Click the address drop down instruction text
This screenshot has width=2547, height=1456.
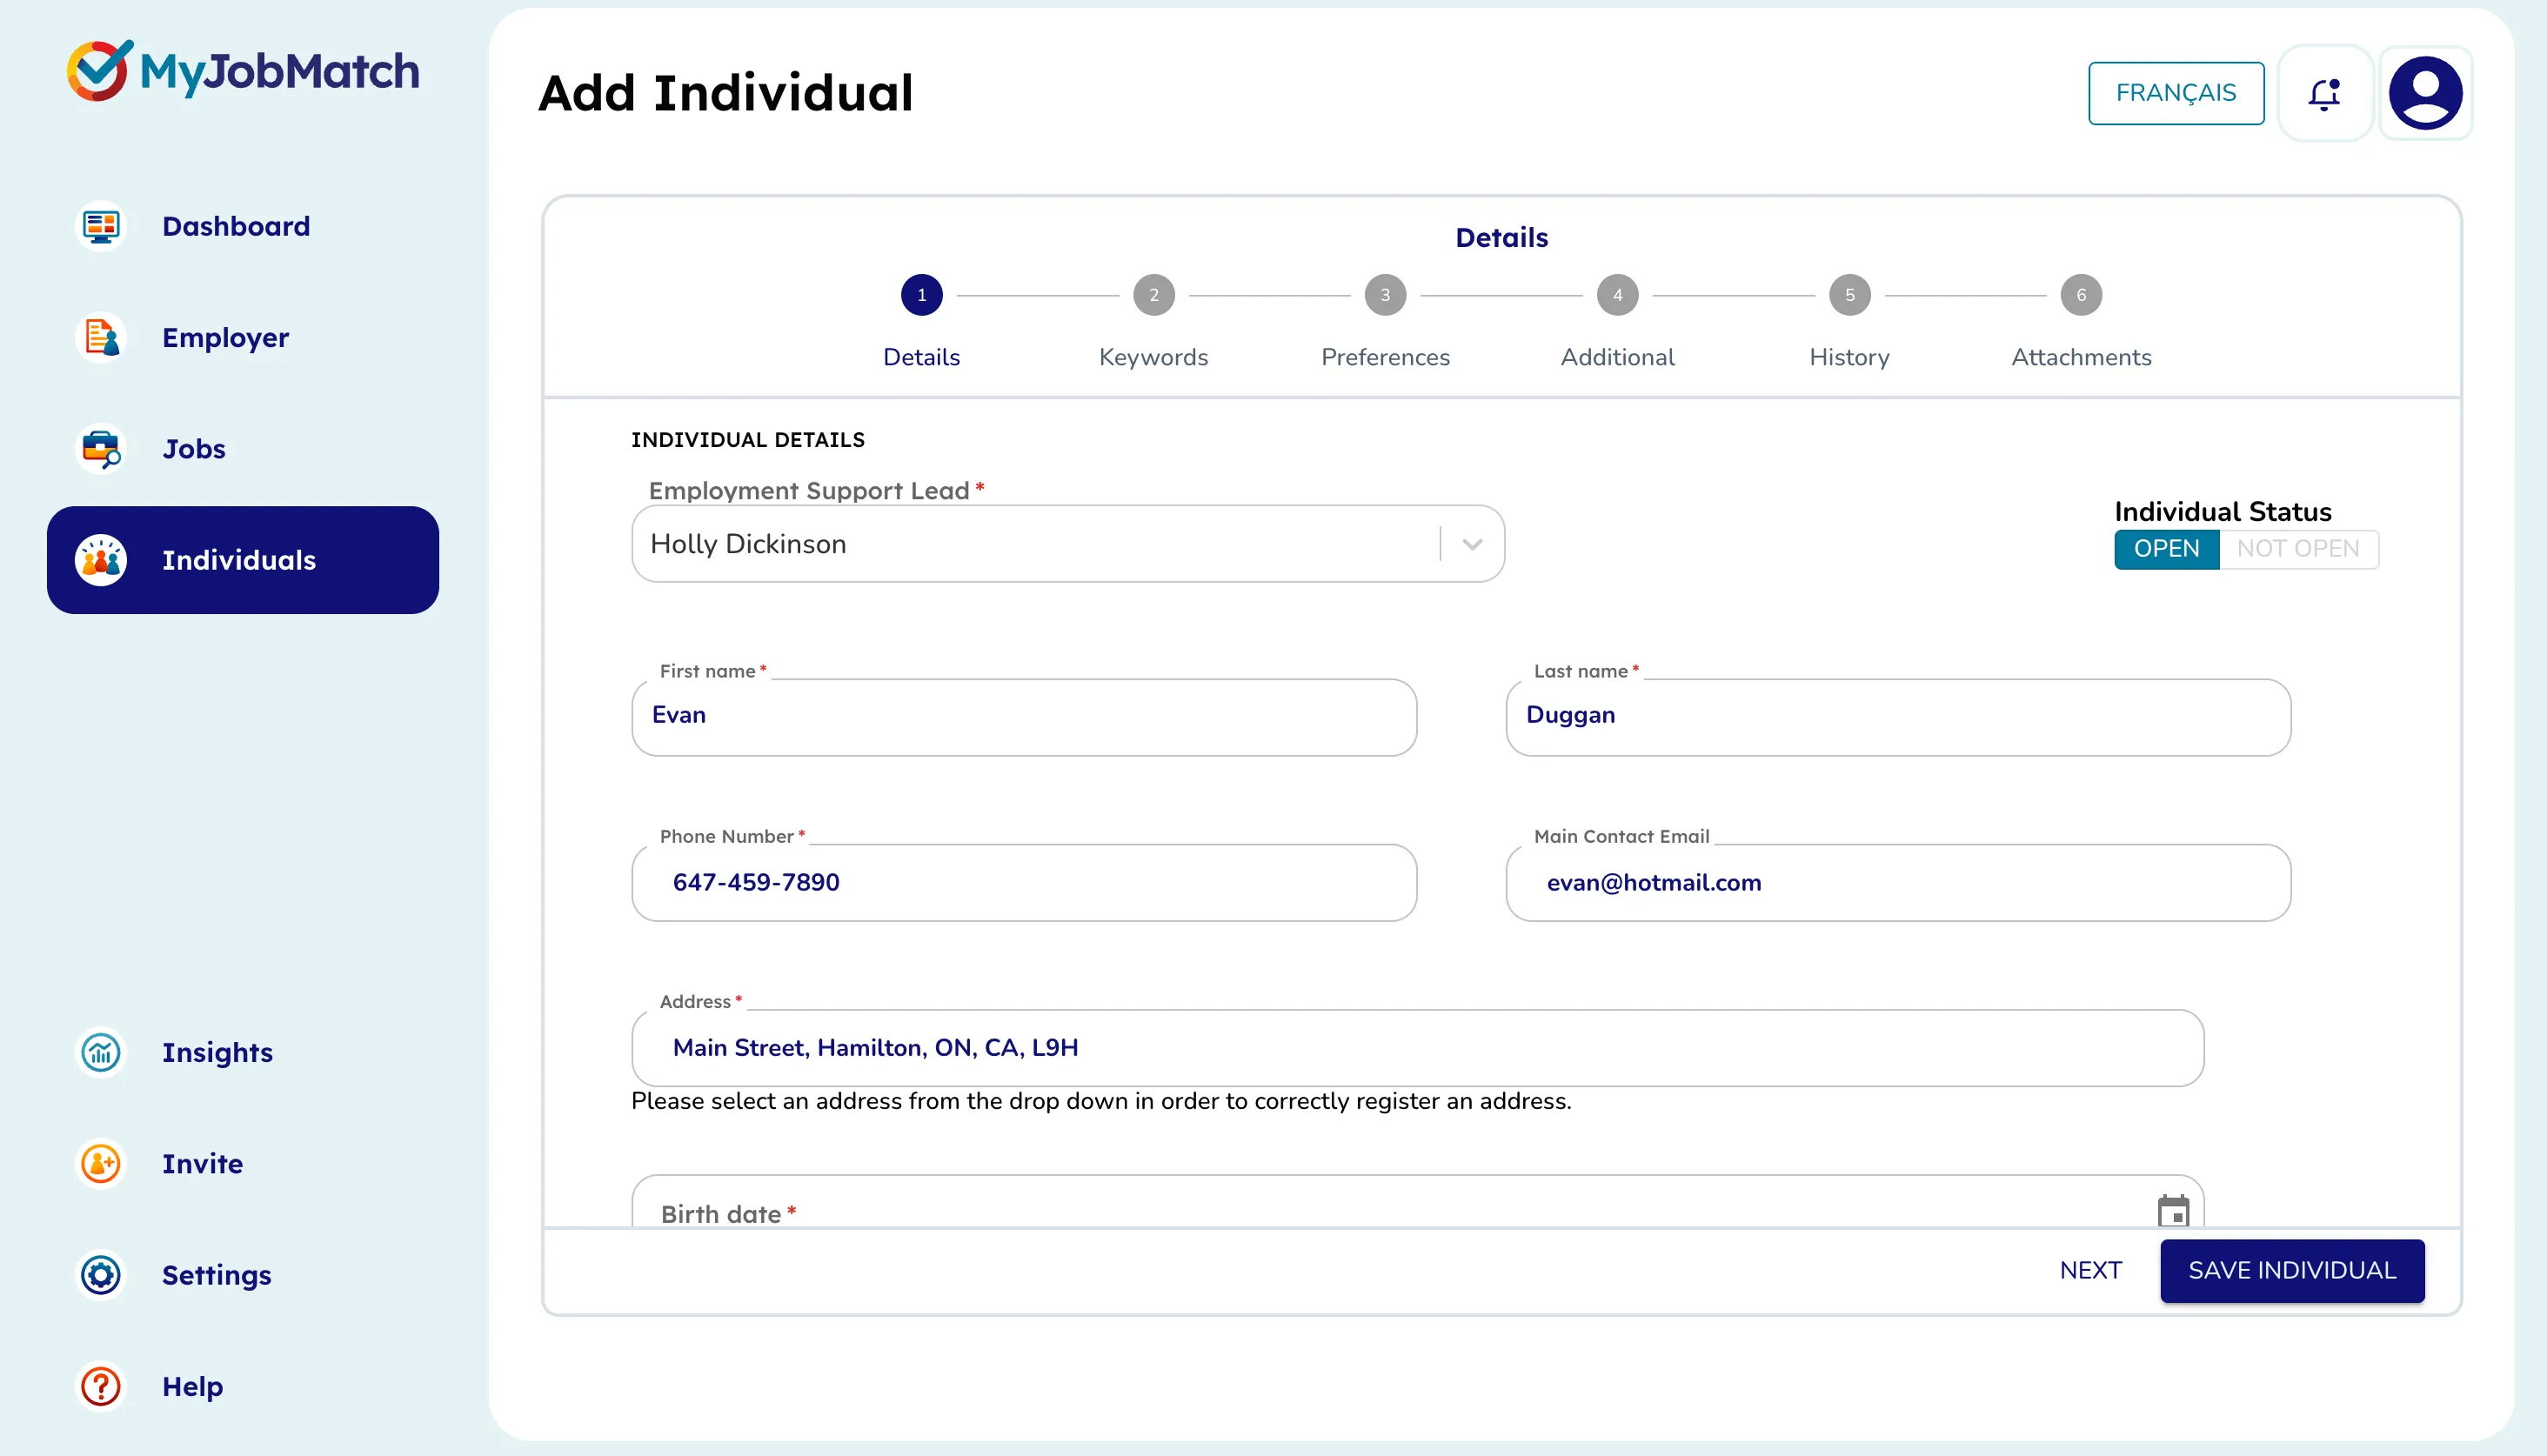1101,1101
